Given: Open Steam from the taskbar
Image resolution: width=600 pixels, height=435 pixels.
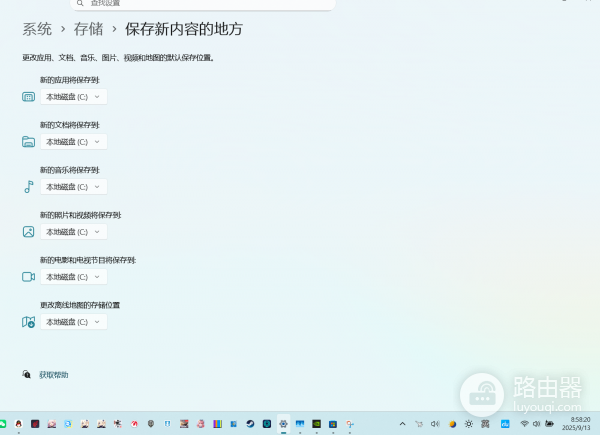Looking at the screenshot, I should tap(250, 424).
